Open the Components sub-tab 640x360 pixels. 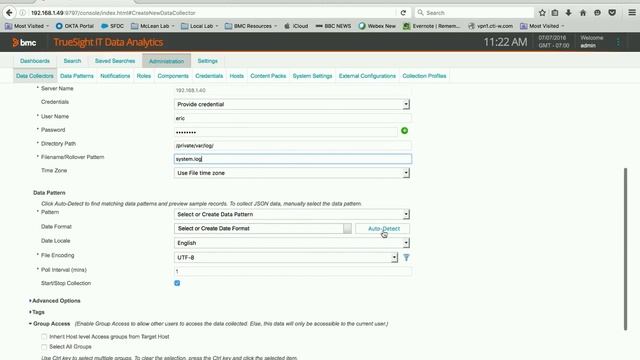(173, 76)
